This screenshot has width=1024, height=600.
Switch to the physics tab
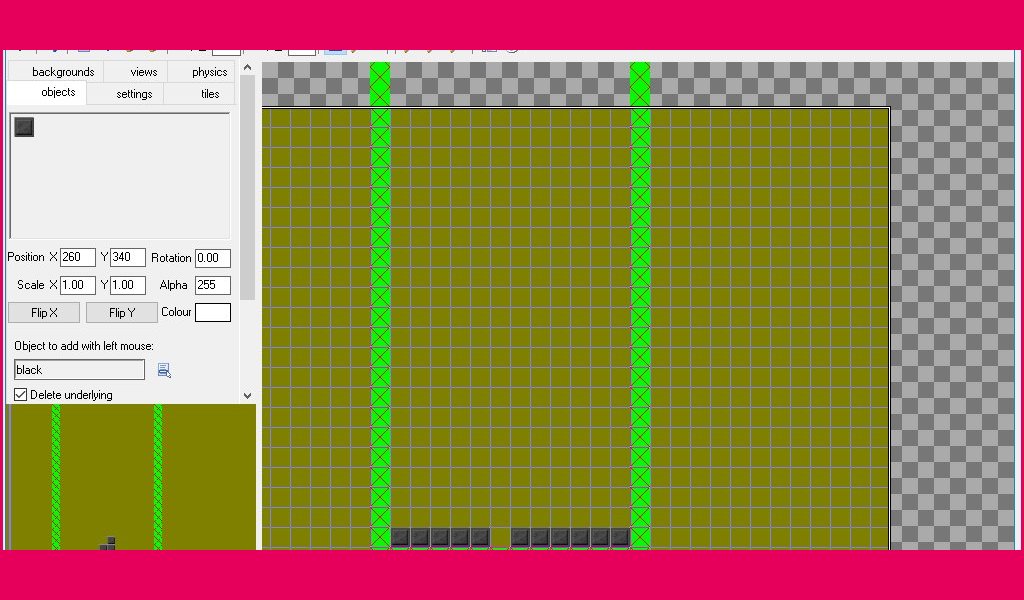pyautogui.click(x=209, y=72)
